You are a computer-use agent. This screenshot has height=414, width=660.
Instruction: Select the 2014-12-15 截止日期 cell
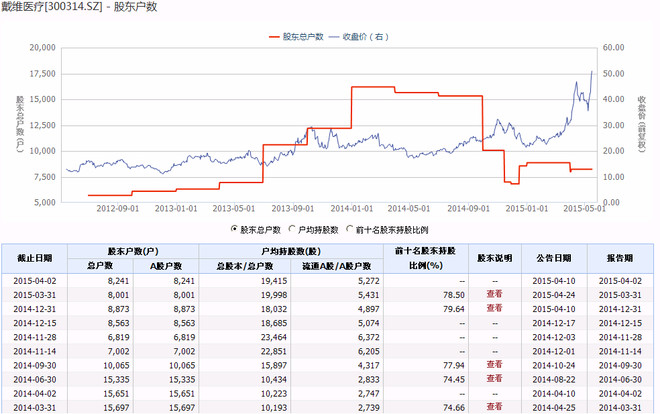tap(35, 323)
